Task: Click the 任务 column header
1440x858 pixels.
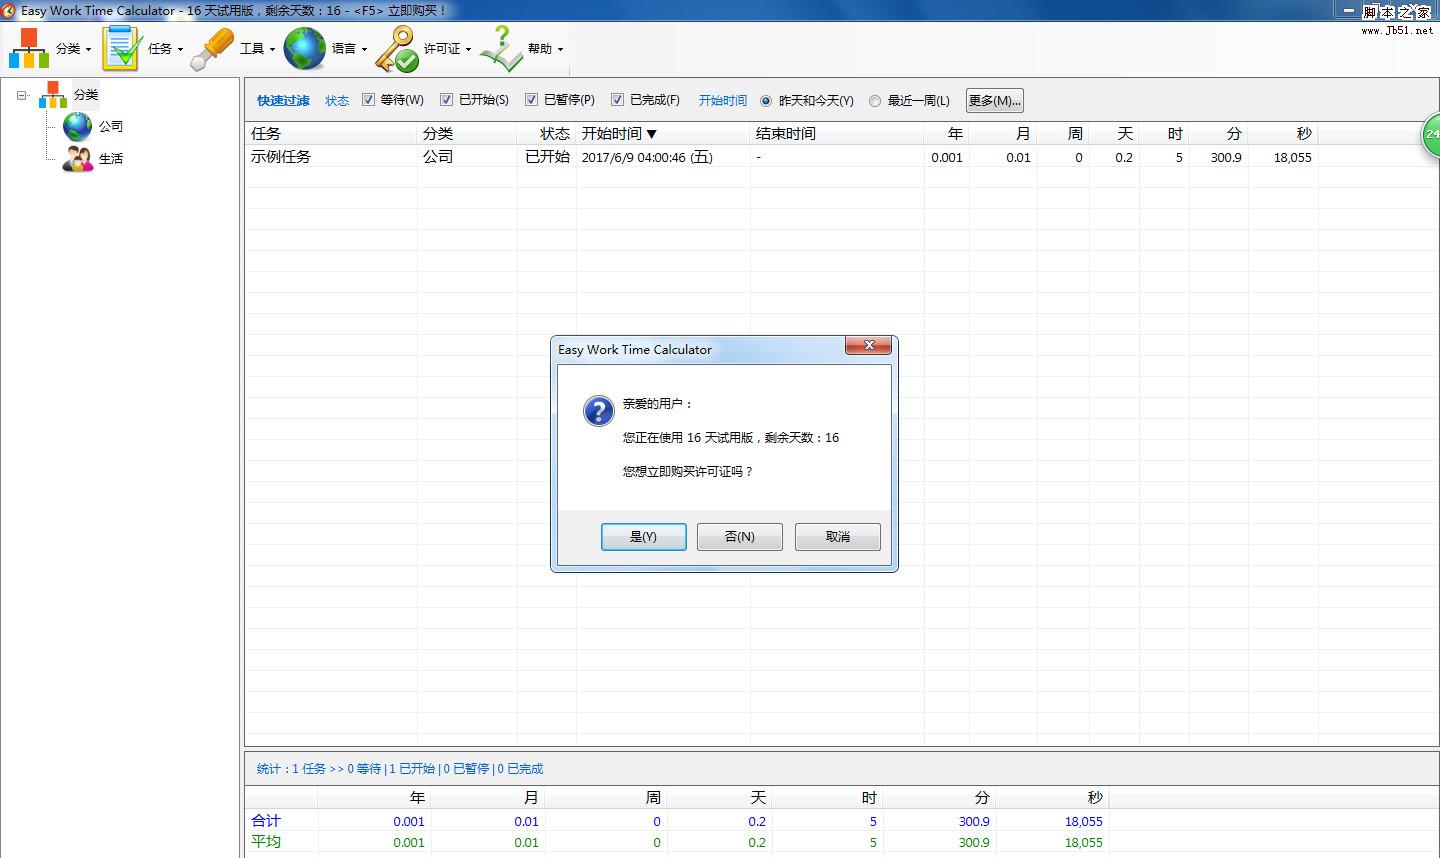Action: coord(332,133)
